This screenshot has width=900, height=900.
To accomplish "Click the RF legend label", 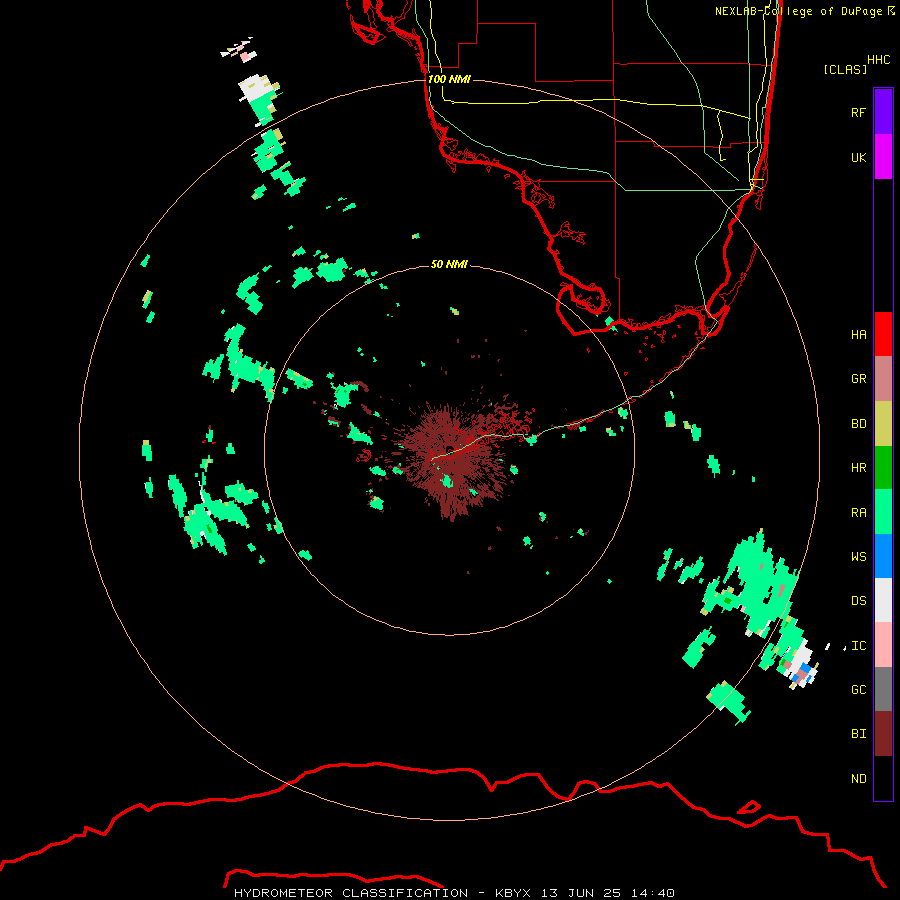I will pyautogui.click(x=858, y=112).
